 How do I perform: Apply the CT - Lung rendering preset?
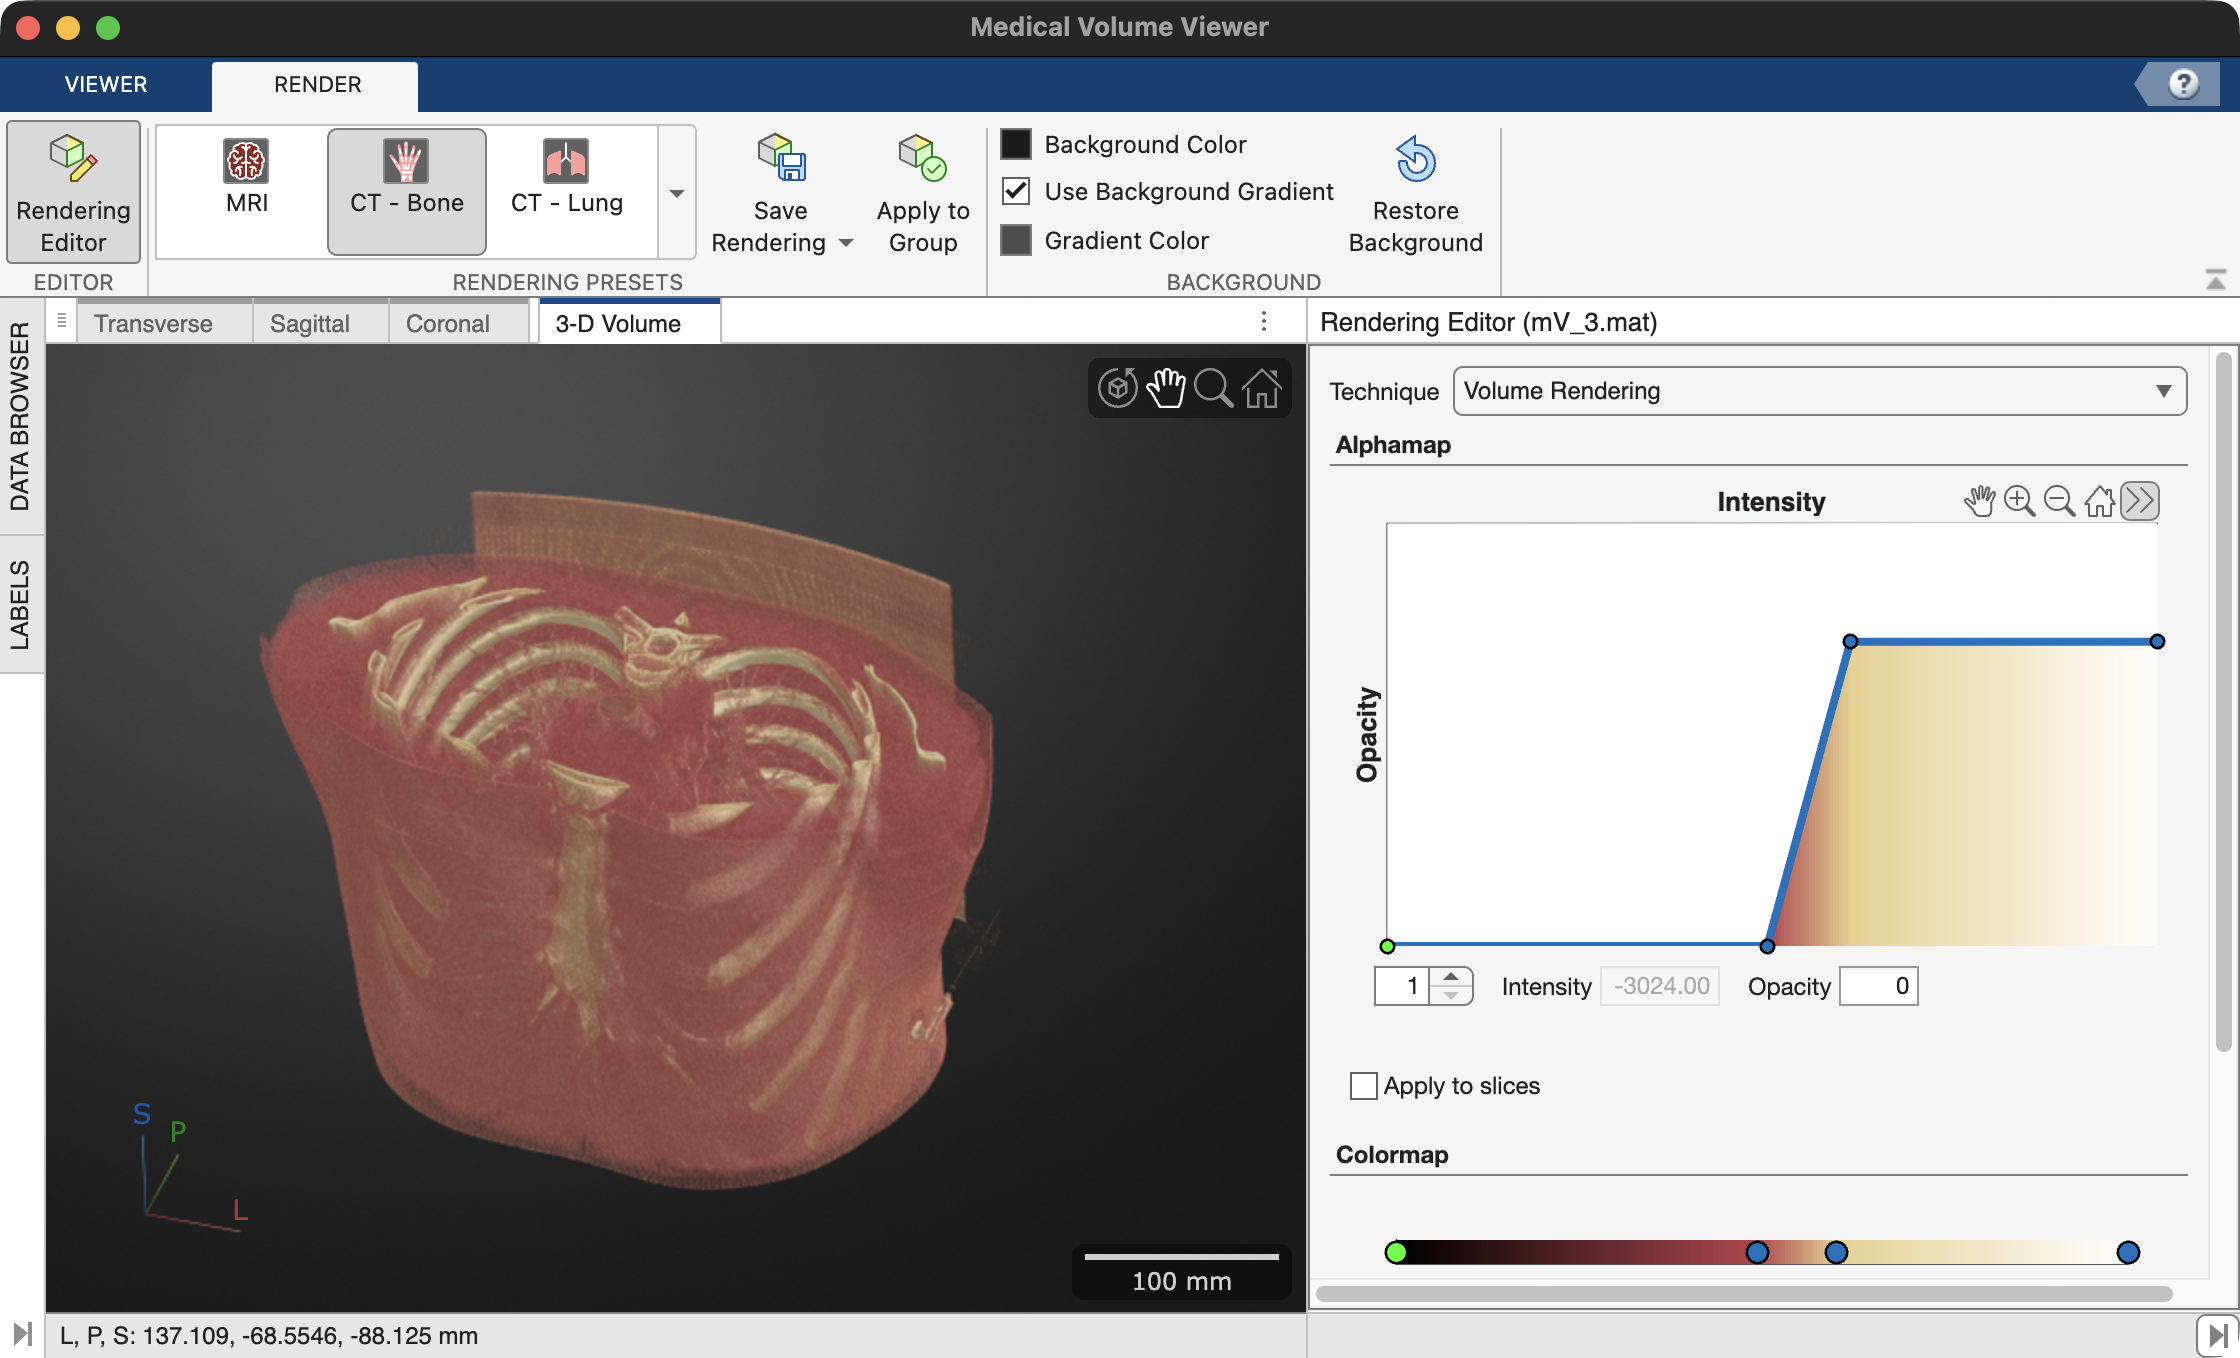tap(566, 190)
